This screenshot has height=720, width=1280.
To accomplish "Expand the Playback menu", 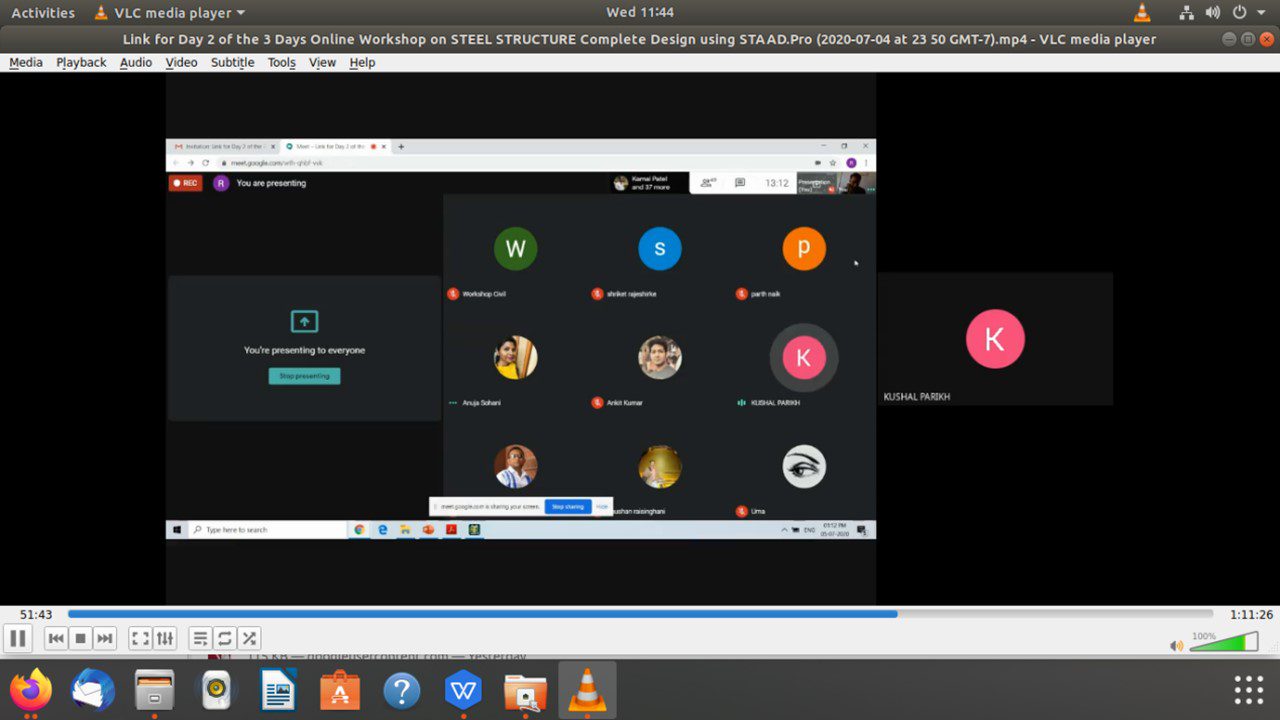I will [x=81, y=62].
